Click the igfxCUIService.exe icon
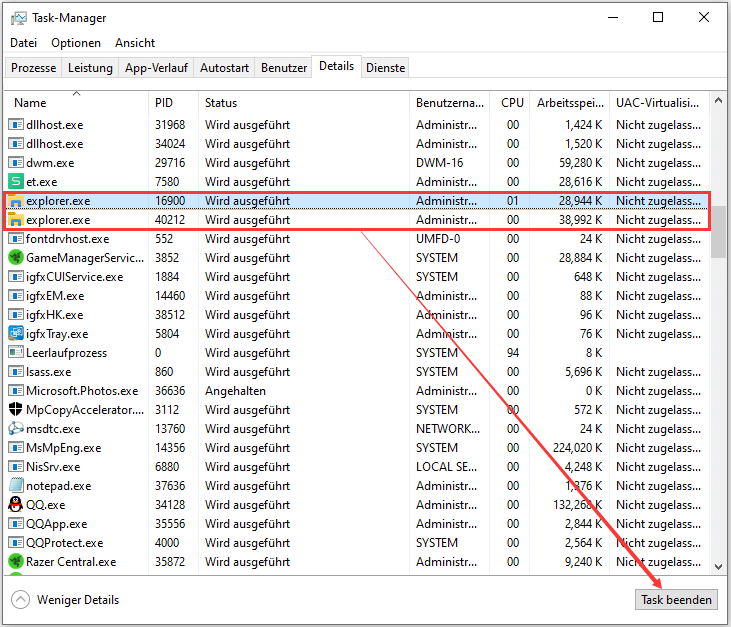731x627 pixels. pyautogui.click(x=16, y=276)
